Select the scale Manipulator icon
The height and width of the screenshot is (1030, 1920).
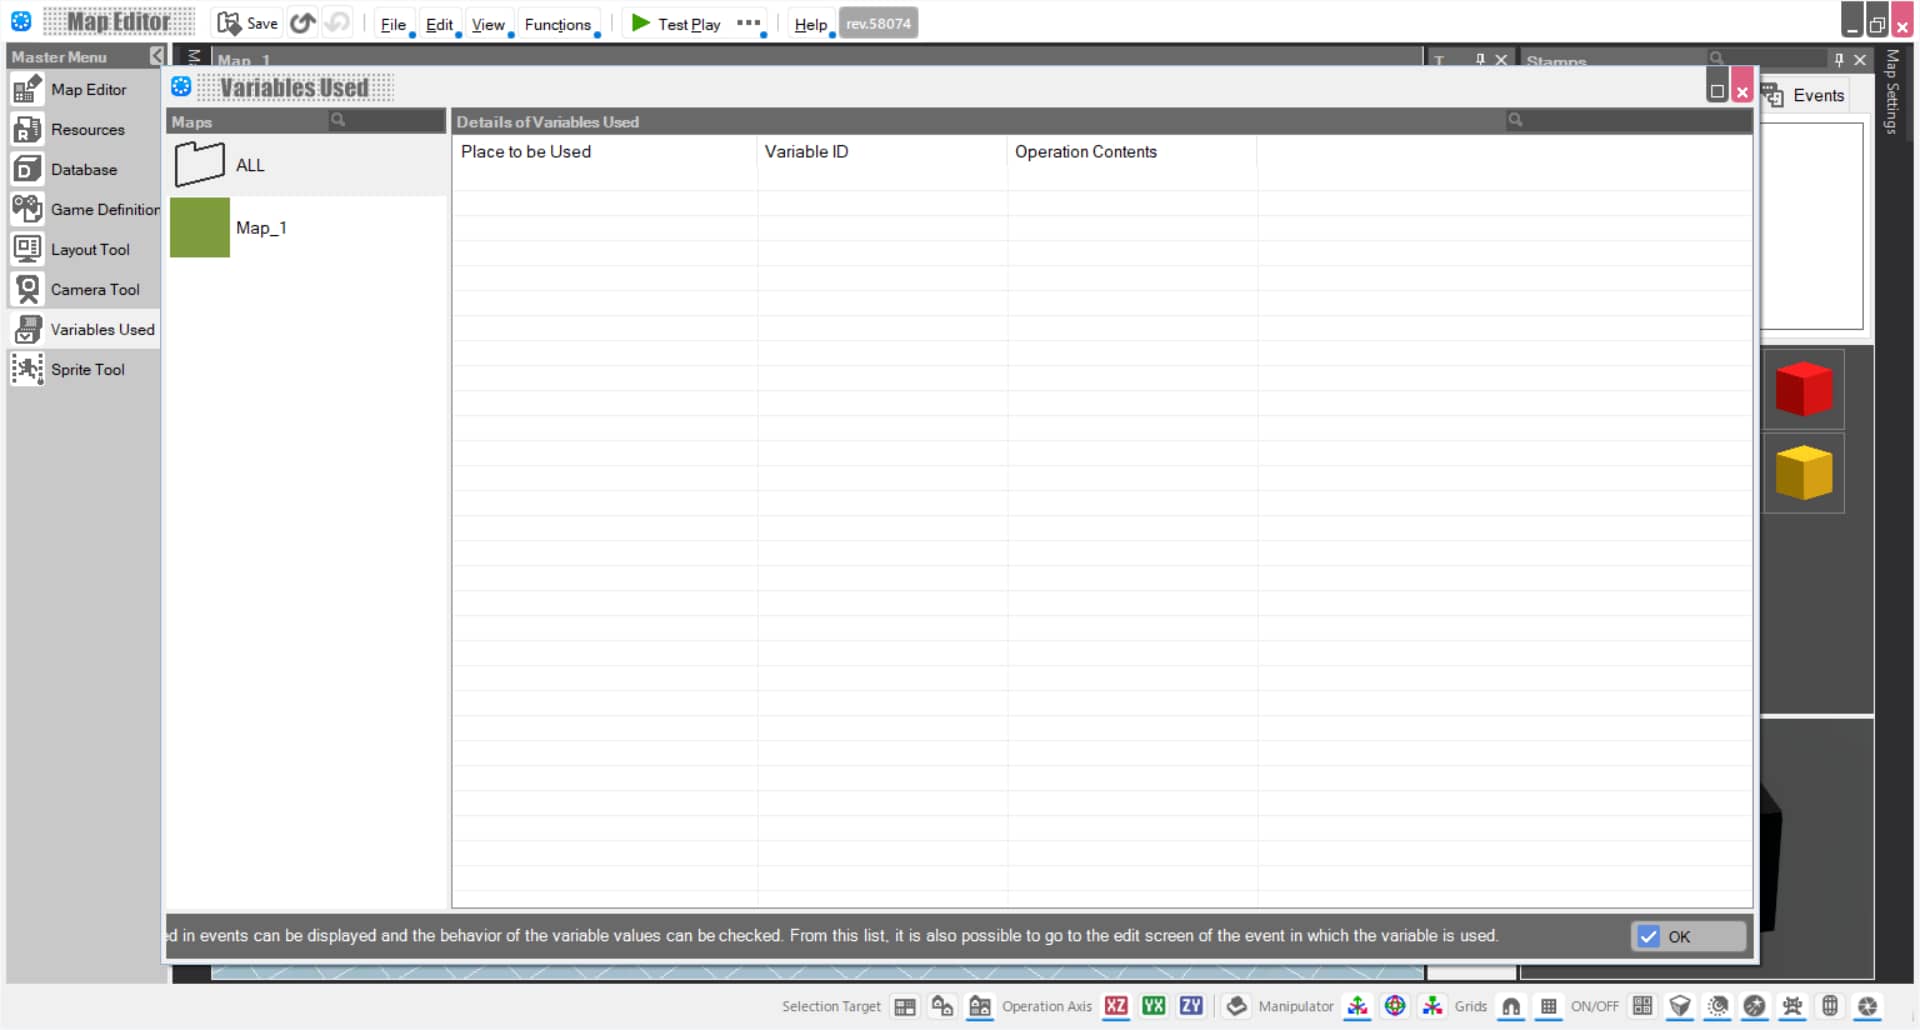coord(1433,1007)
